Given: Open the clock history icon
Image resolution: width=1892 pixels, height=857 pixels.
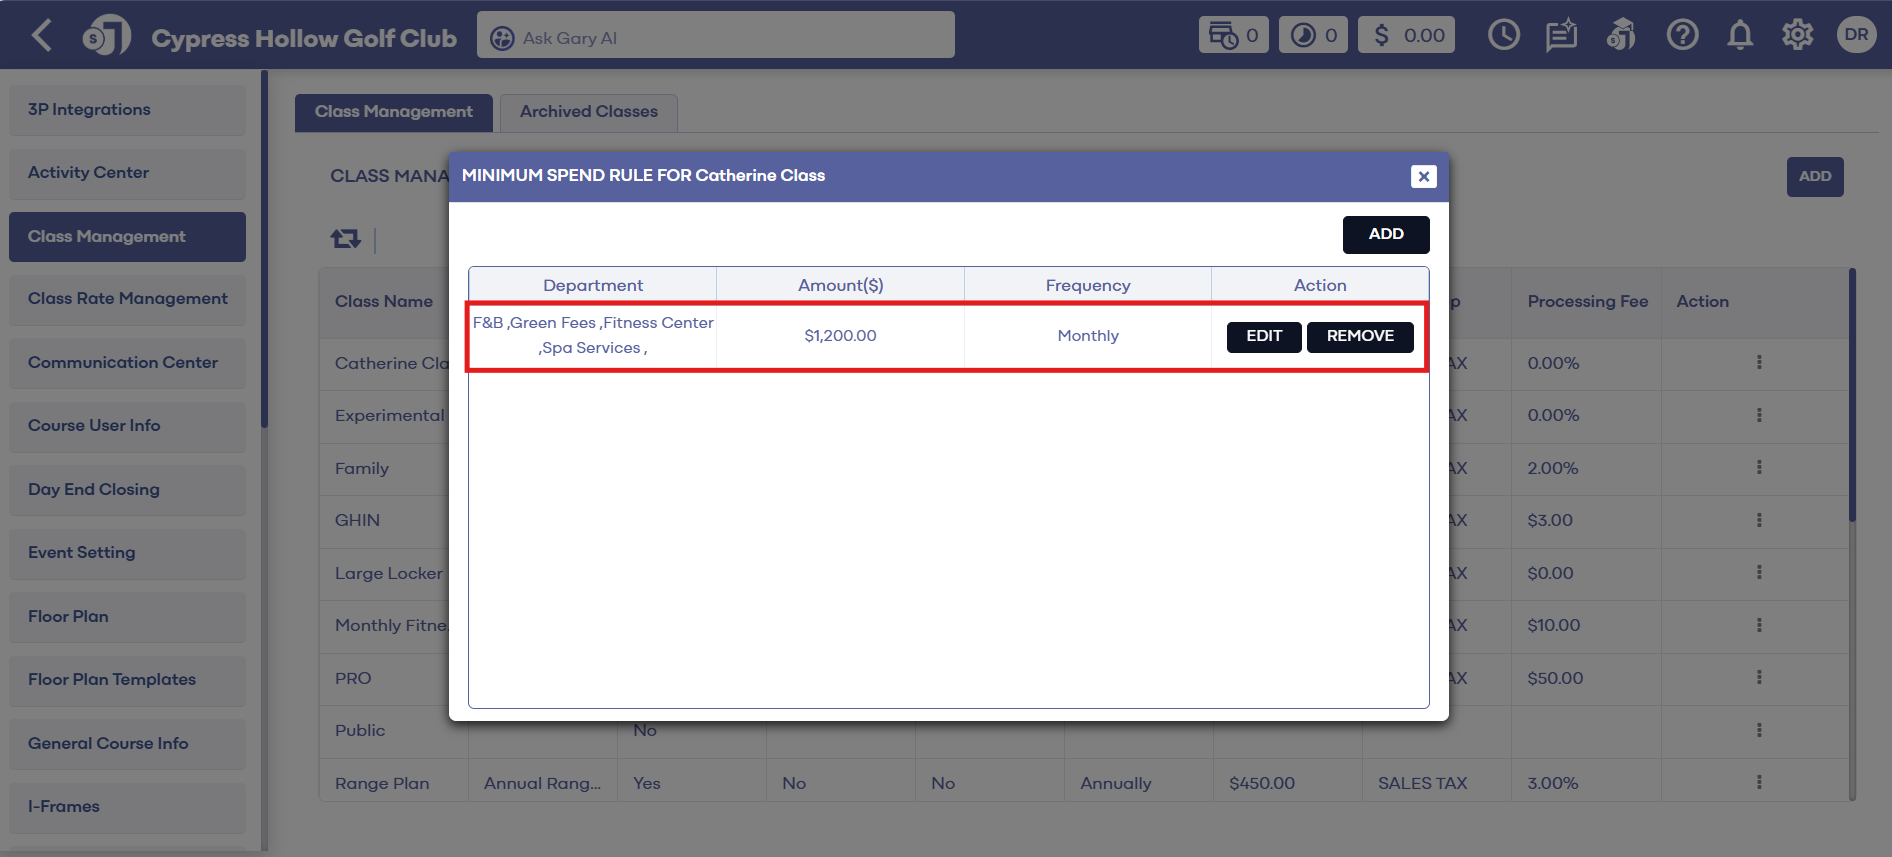Looking at the screenshot, I should click(1503, 36).
